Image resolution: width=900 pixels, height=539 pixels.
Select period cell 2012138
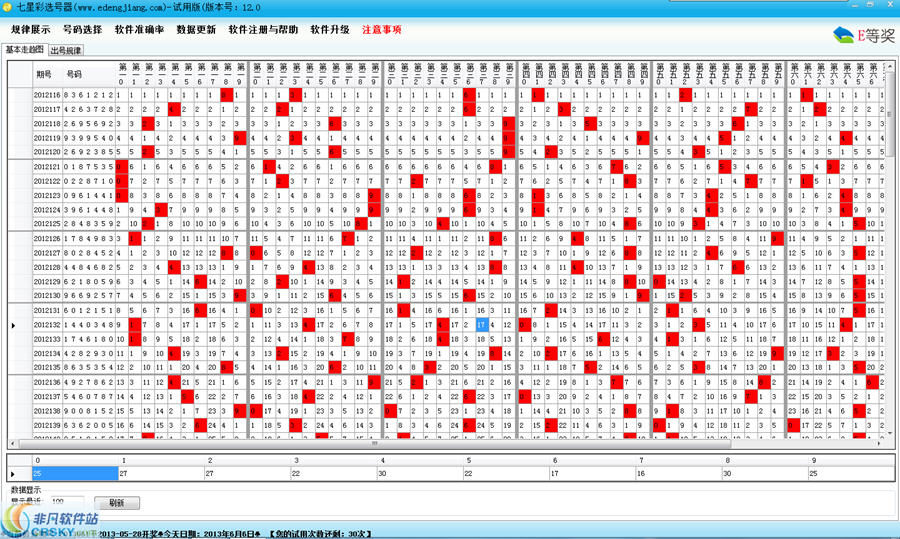click(47, 411)
